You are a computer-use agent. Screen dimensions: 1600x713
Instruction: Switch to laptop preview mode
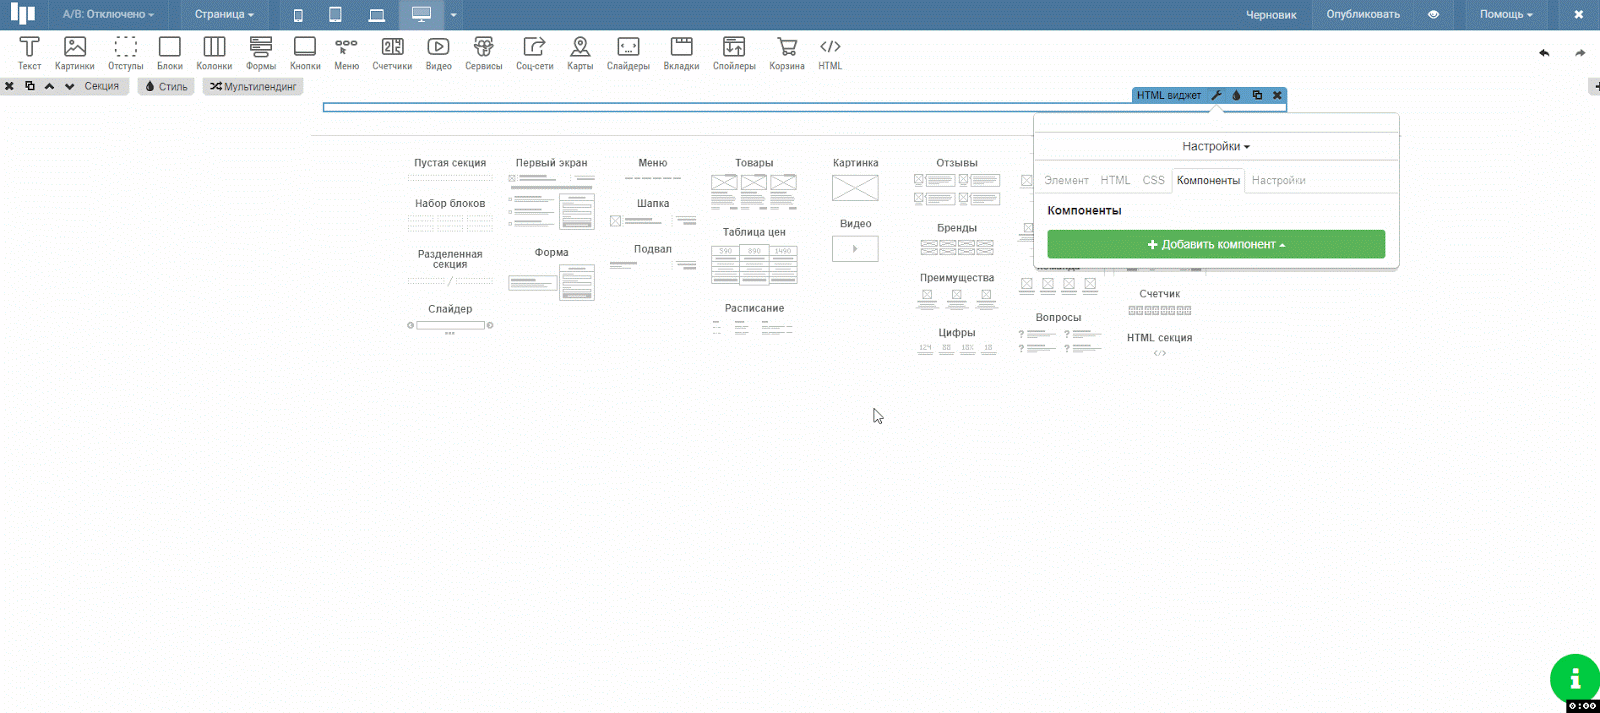coord(376,15)
